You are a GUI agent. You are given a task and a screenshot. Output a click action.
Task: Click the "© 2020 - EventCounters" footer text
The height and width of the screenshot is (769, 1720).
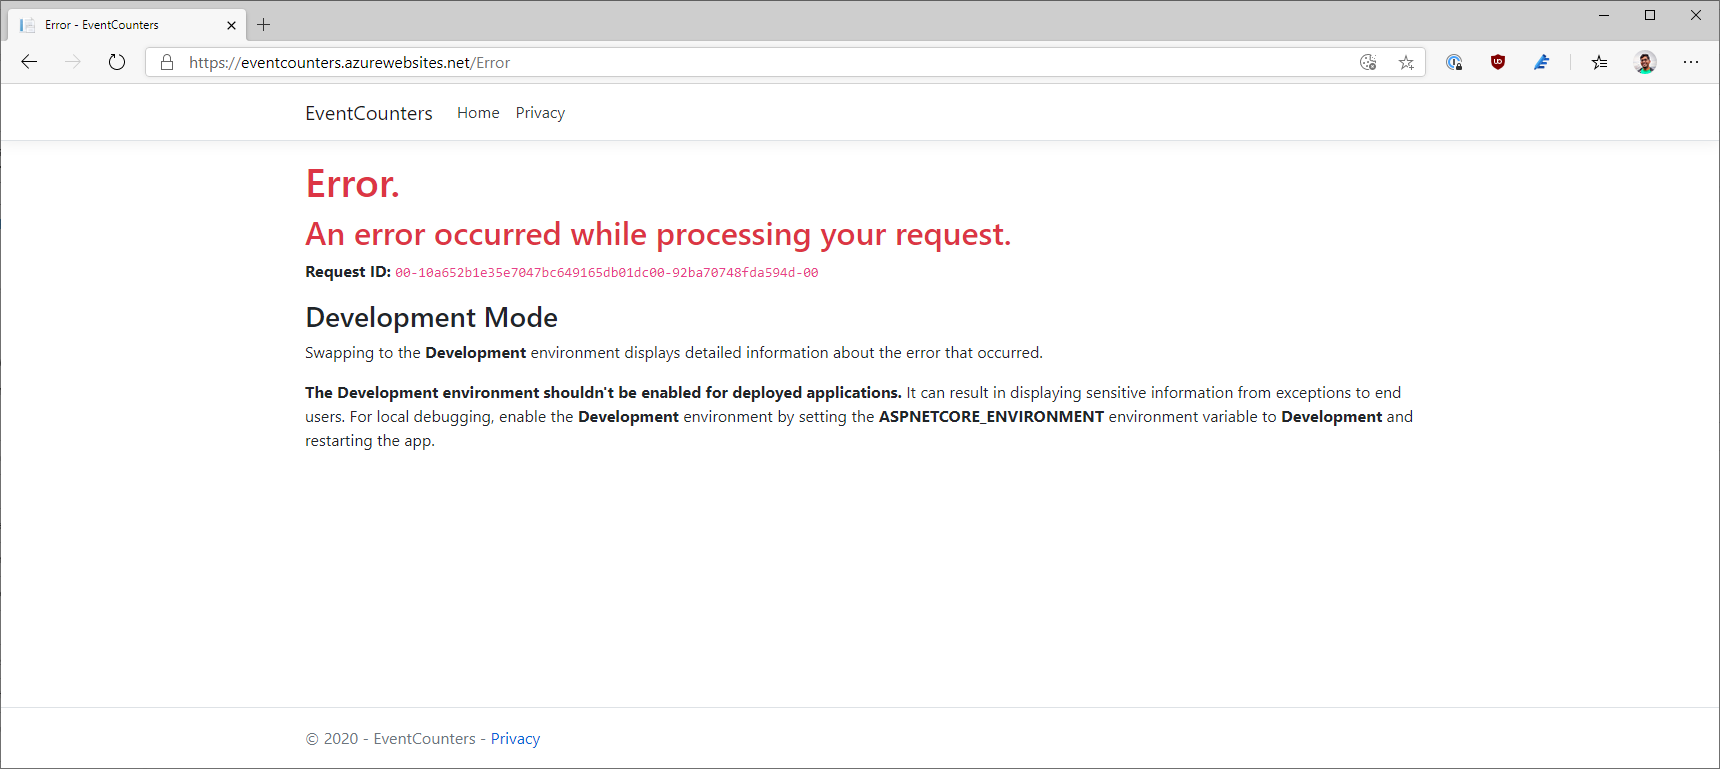click(390, 738)
